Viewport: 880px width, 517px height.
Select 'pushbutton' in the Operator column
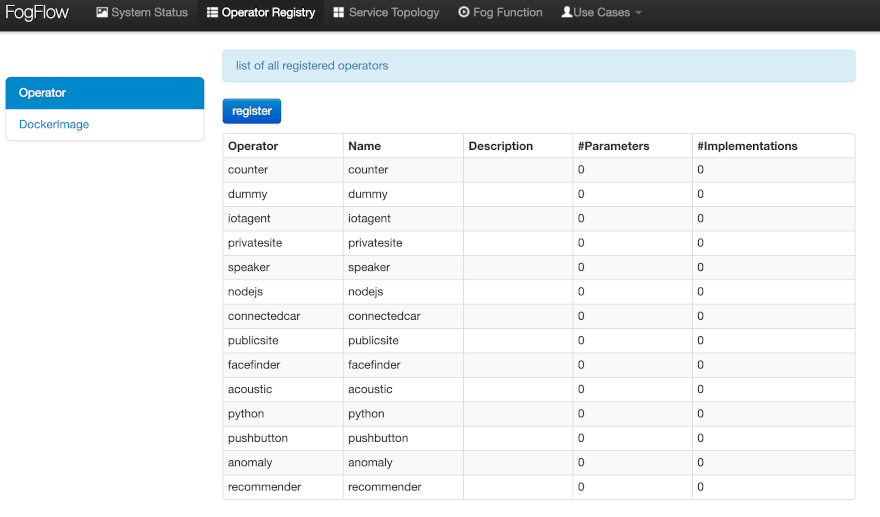(258, 438)
